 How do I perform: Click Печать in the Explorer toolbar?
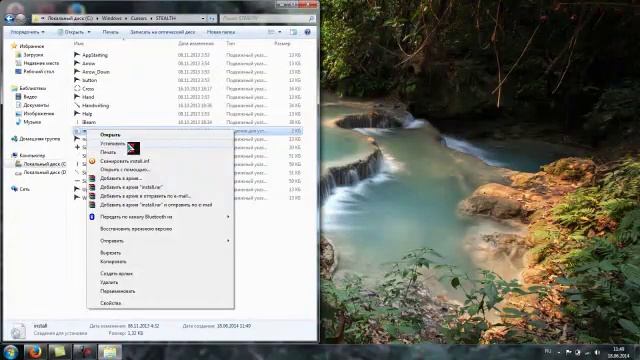tap(110, 32)
